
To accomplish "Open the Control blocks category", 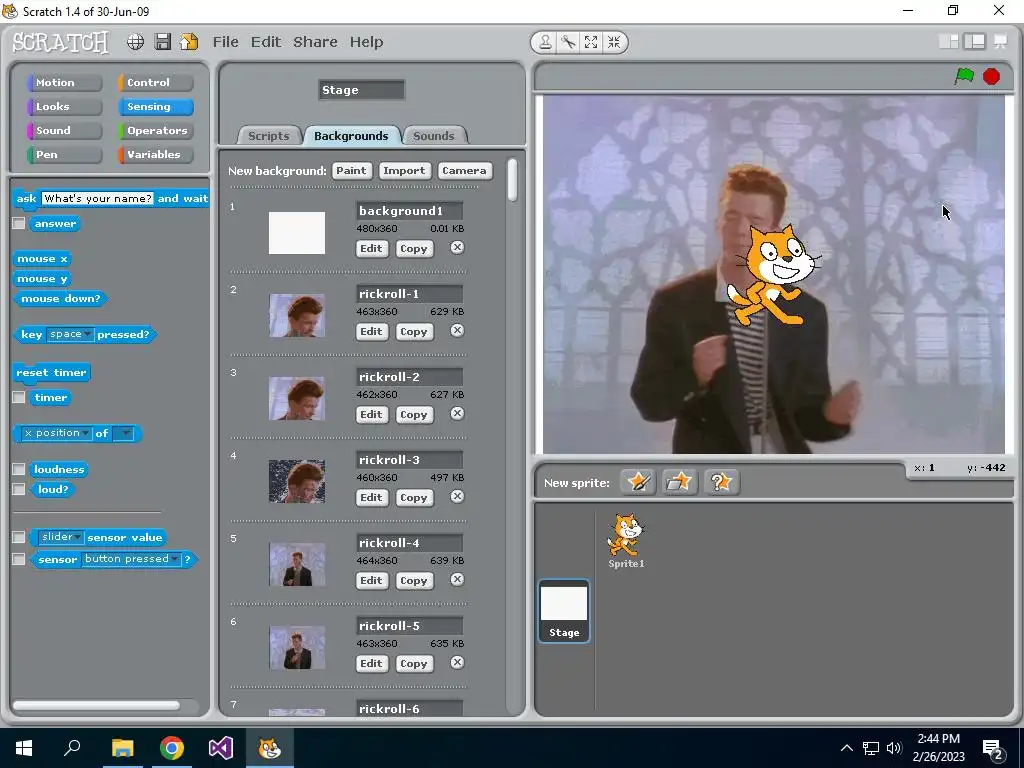I will (x=155, y=82).
